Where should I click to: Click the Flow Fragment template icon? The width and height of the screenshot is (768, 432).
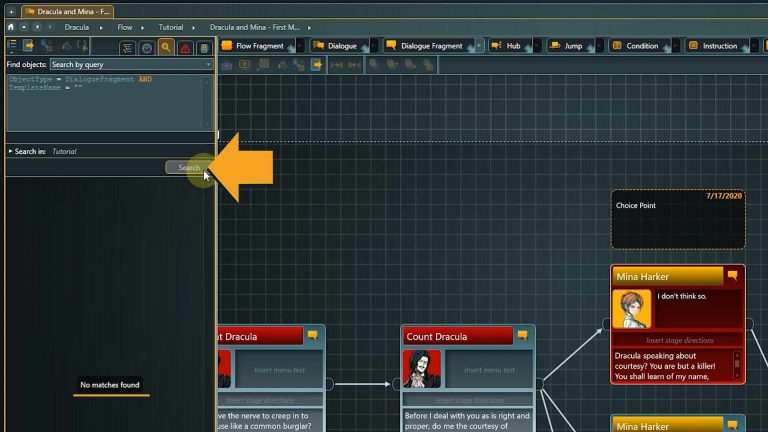(226, 46)
